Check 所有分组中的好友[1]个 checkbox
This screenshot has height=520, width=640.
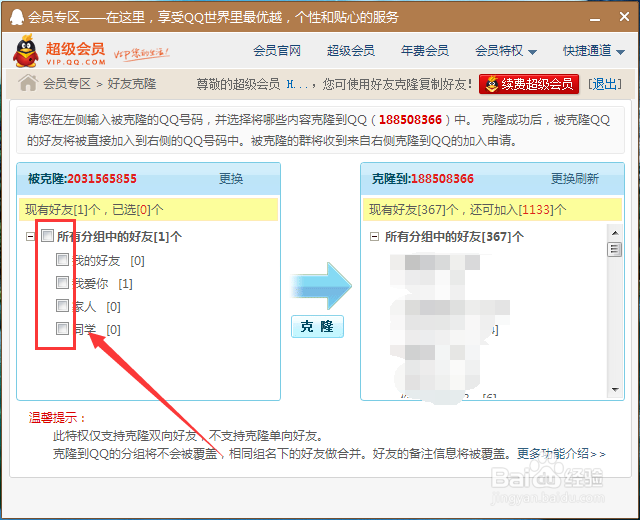point(47,236)
